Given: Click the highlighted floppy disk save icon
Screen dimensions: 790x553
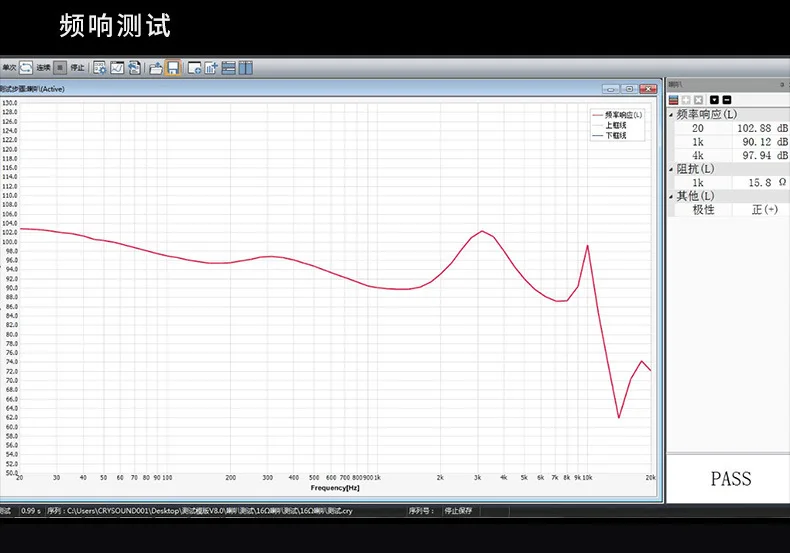Looking at the screenshot, I should pos(173,67).
